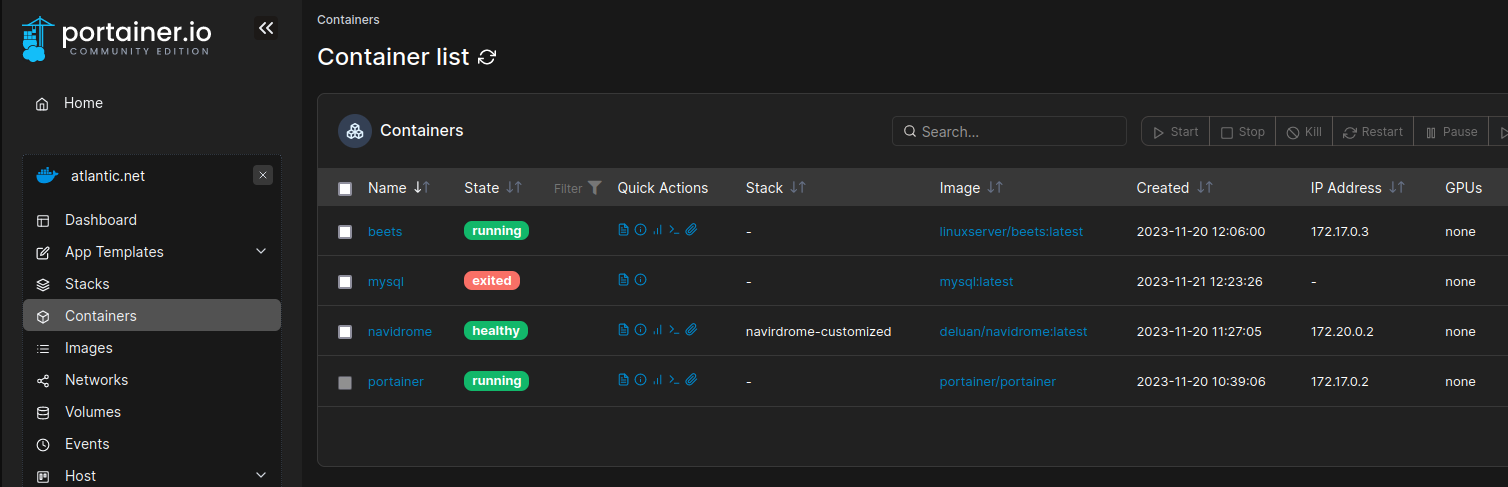Attach to the beets container
The image size is (1508, 487).
point(691,230)
